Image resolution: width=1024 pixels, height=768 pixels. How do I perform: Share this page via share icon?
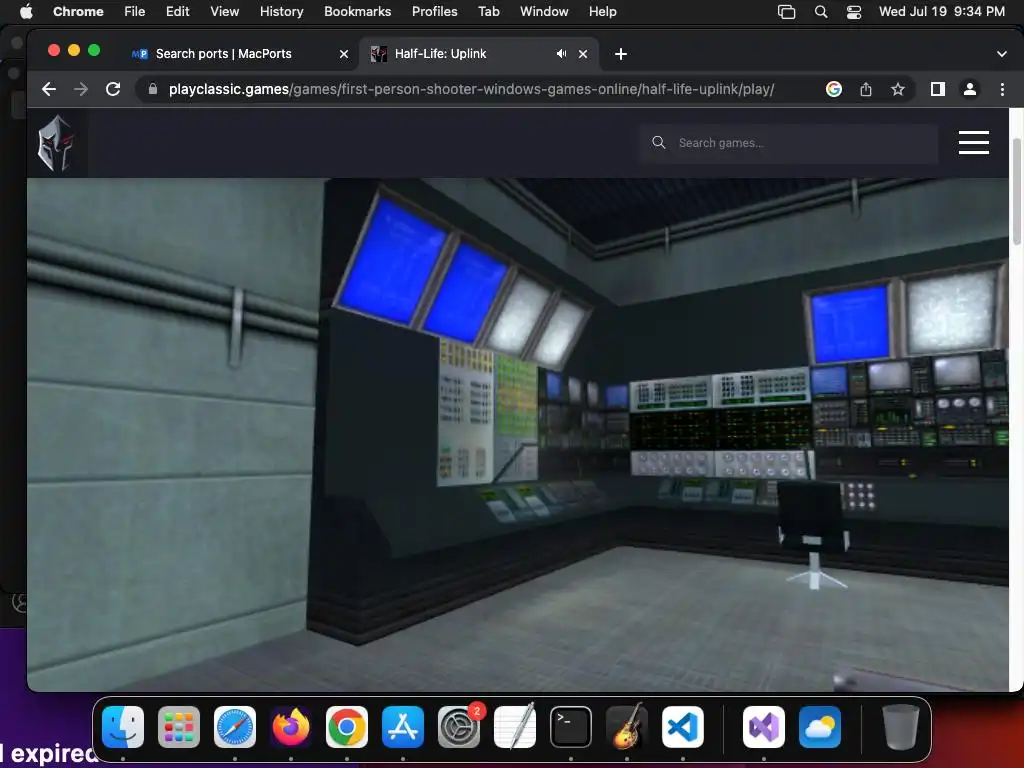click(x=866, y=89)
